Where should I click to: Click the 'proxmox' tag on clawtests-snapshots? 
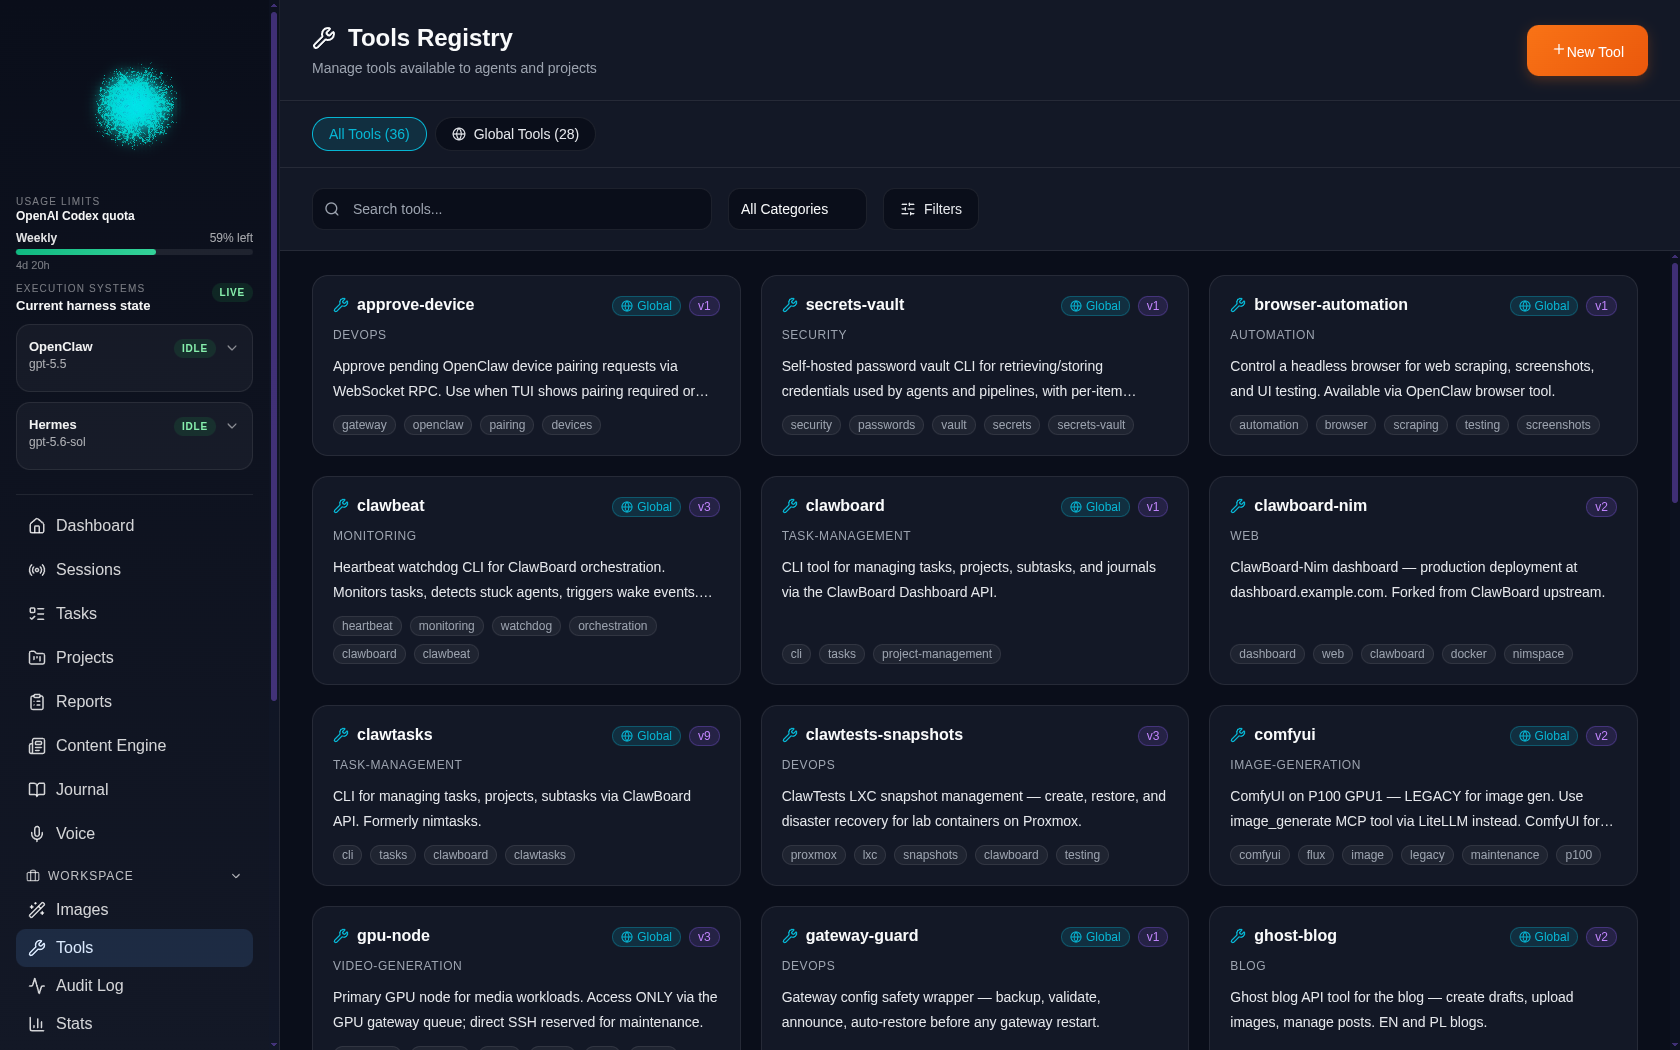point(813,855)
